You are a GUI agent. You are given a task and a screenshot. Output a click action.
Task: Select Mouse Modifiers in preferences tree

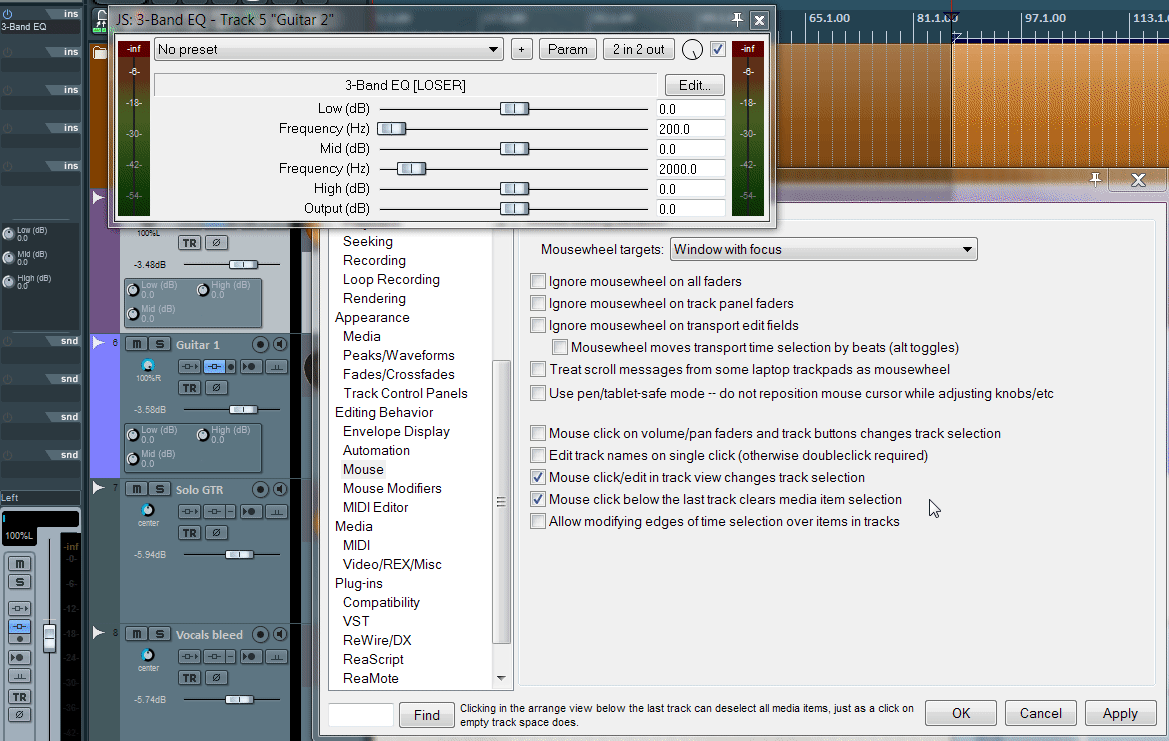(392, 488)
